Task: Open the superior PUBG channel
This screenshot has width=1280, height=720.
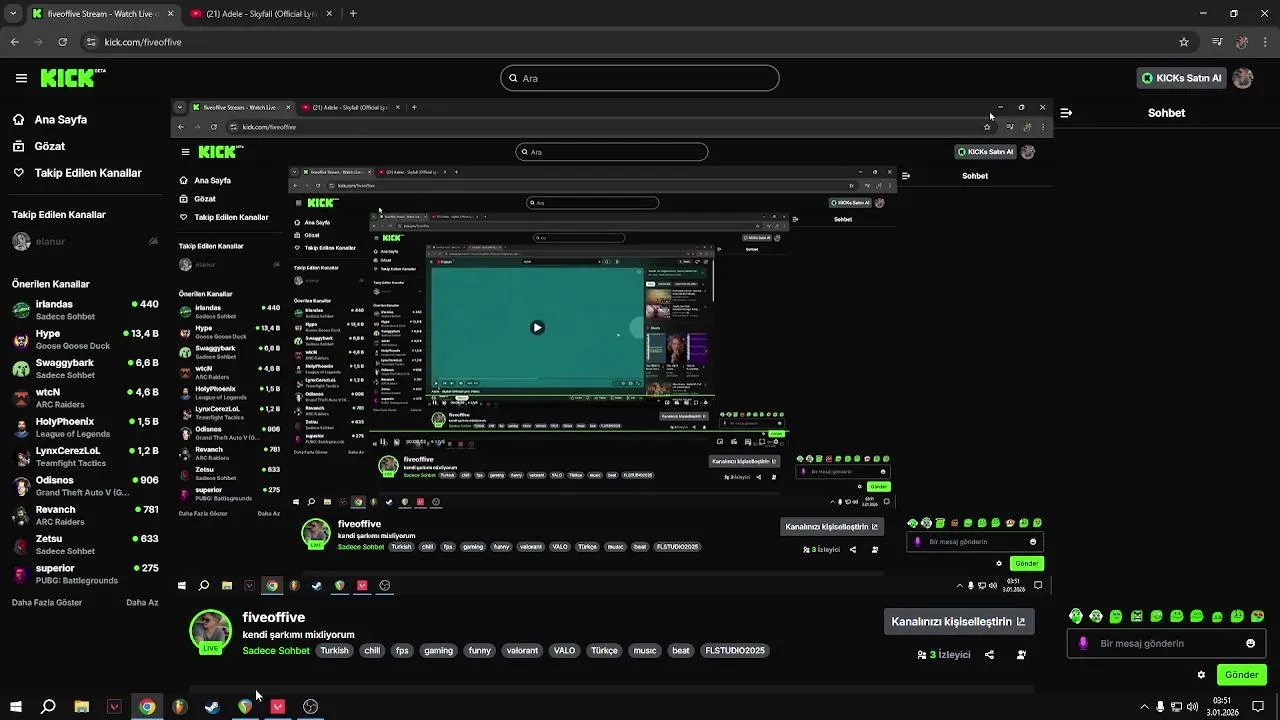Action: (85, 574)
